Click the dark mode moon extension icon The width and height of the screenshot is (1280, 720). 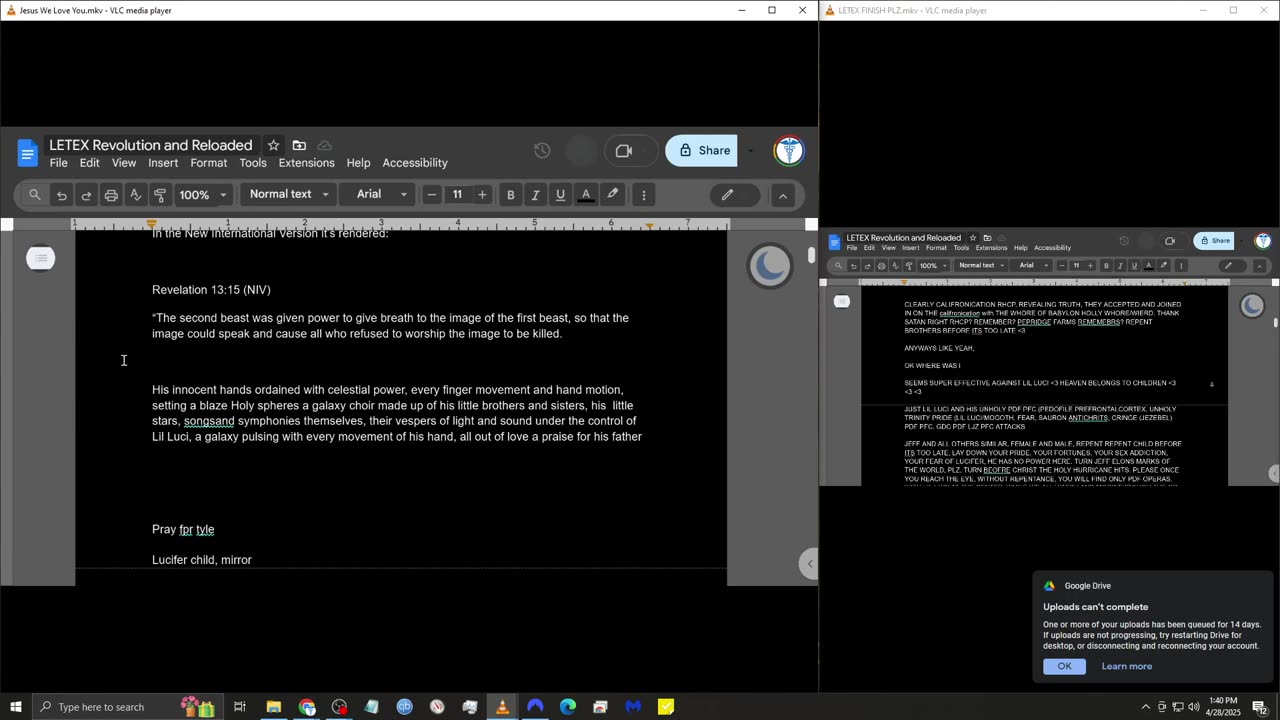tap(769, 265)
